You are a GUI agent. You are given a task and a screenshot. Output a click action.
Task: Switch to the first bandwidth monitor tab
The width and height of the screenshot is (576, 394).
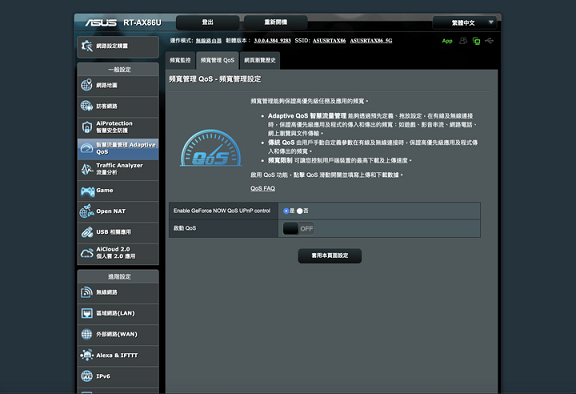[x=180, y=60]
